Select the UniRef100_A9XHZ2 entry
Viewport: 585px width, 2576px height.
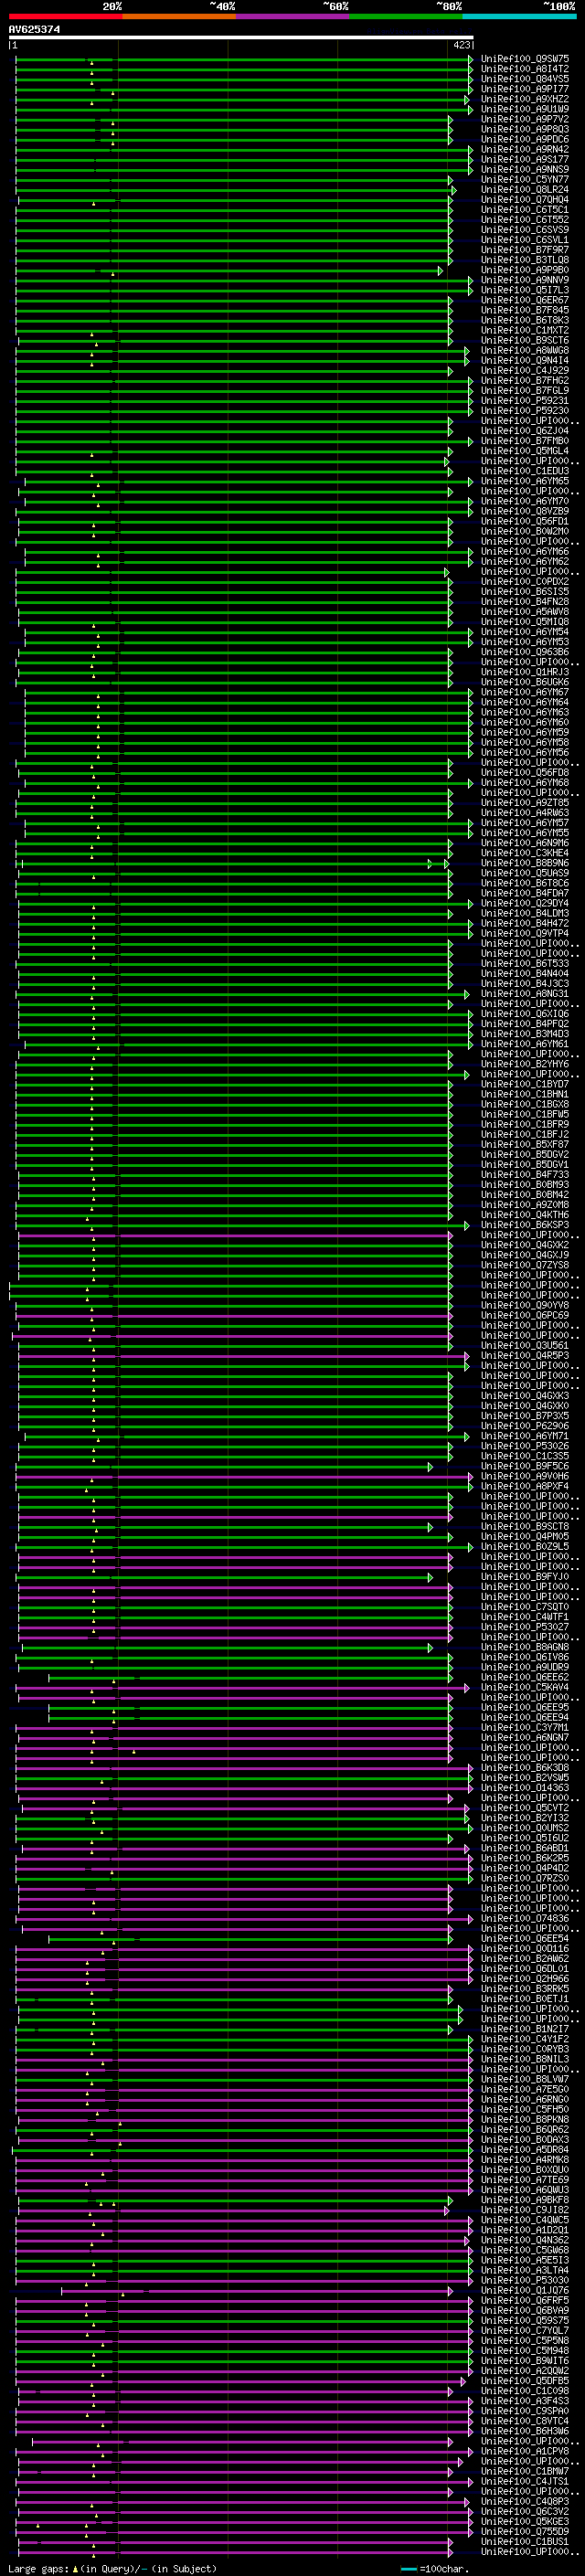tap(525, 99)
